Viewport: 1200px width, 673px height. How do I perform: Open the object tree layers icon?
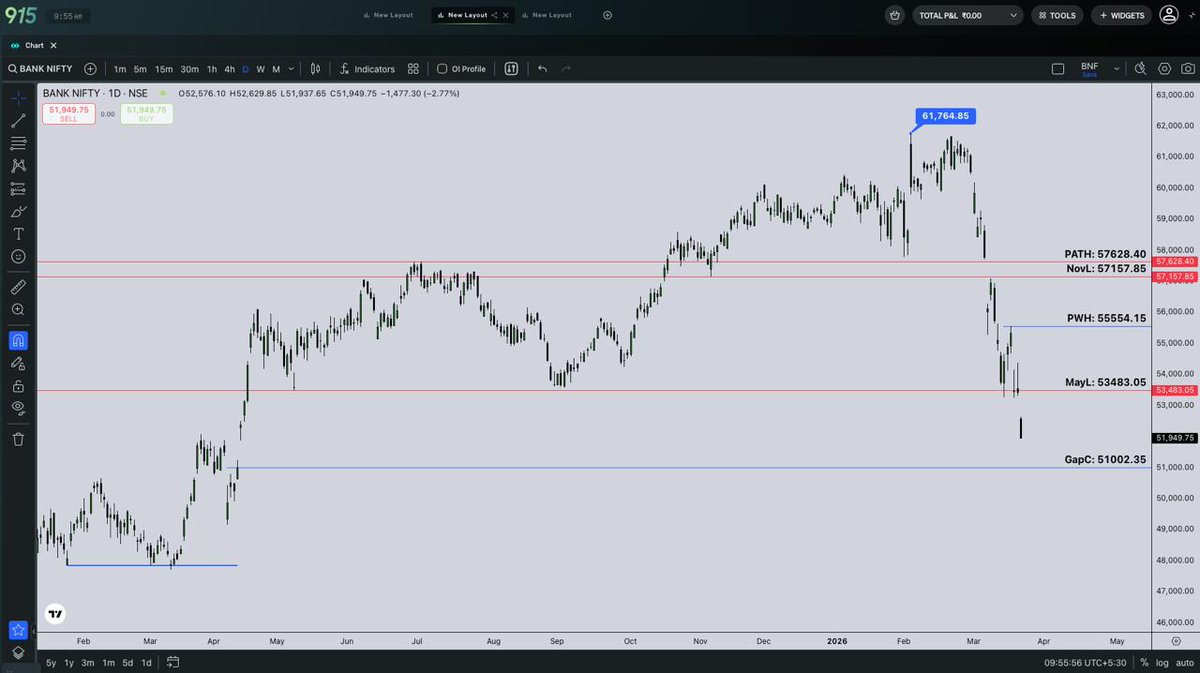pos(18,652)
